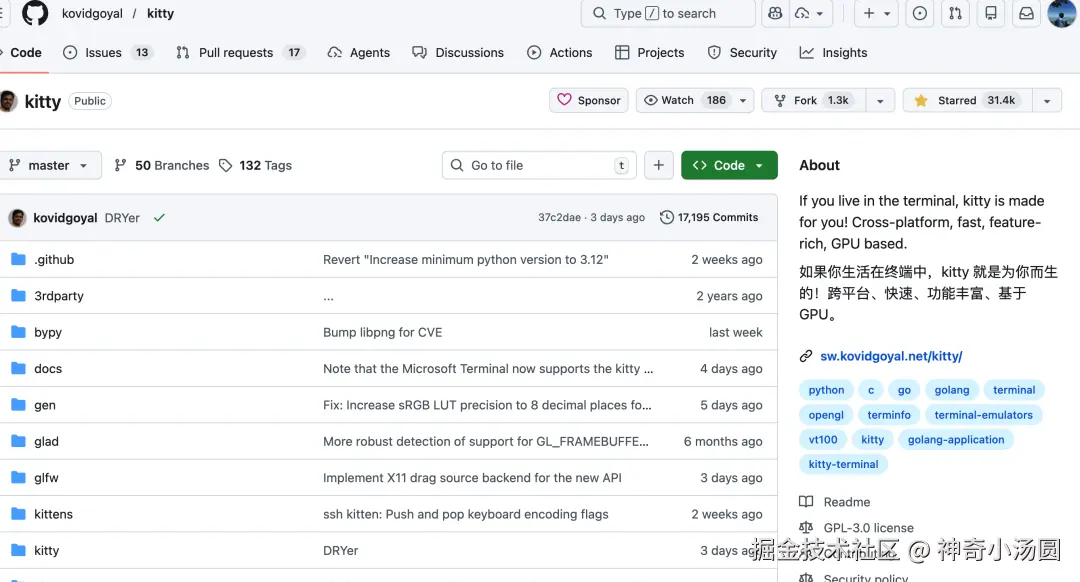Screen dimensions: 1080x582
Task: Open the 50 Branches link
Action: click(162, 165)
